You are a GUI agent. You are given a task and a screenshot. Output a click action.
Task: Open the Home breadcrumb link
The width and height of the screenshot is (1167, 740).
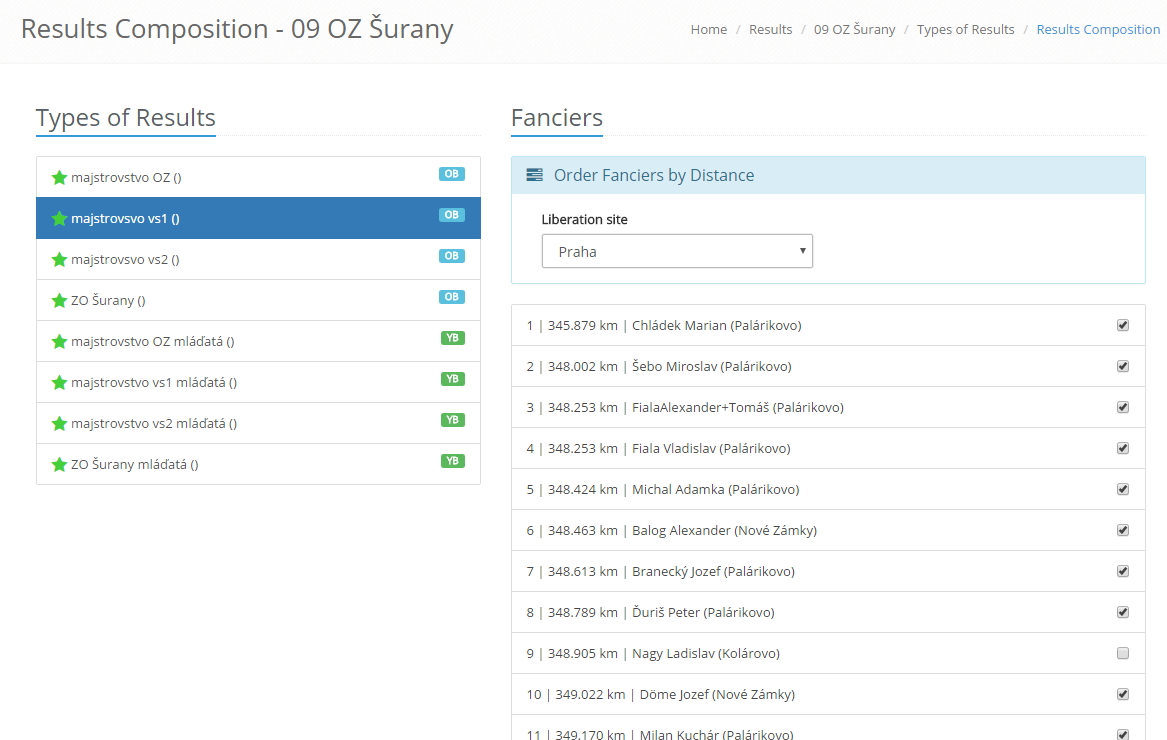pyautogui.click(x=708, y=30)
